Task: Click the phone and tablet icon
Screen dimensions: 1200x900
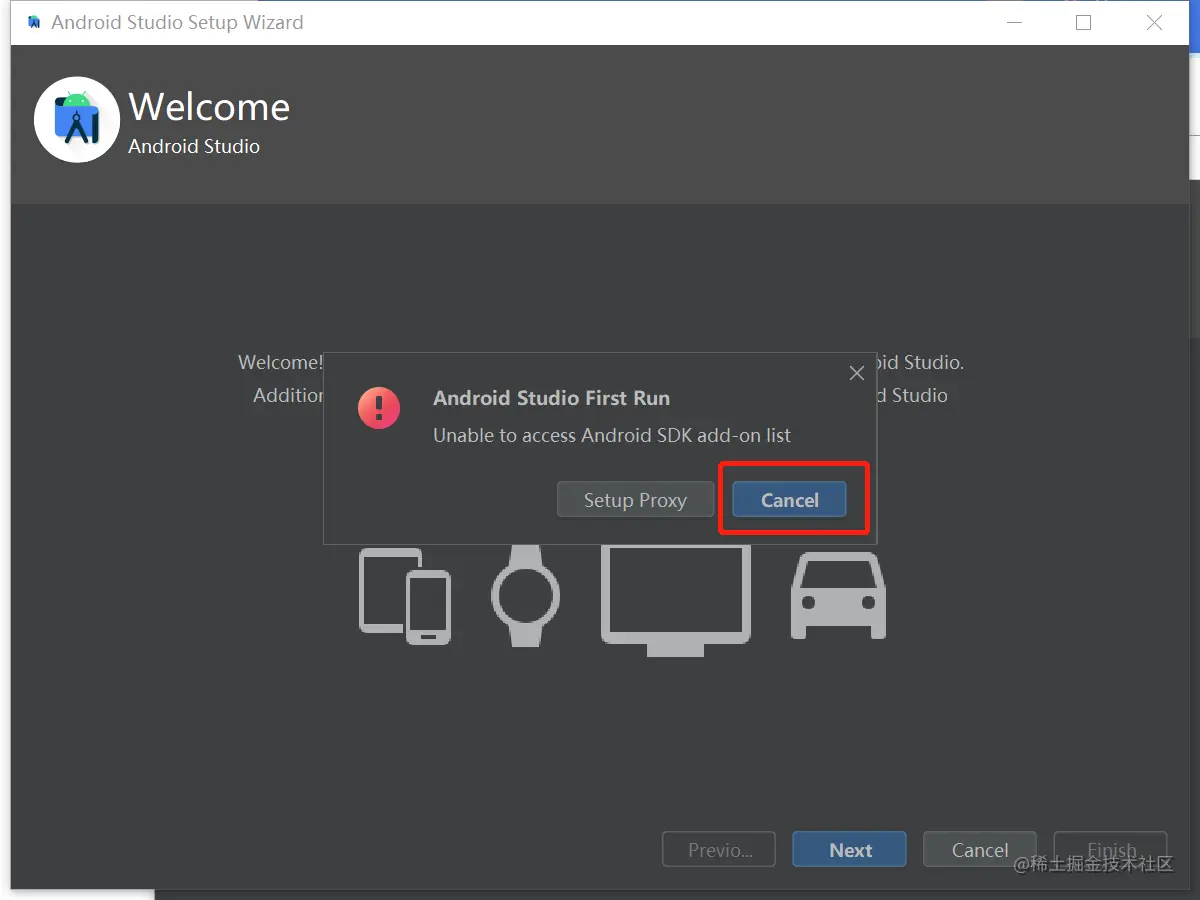Action: pos(405,596)
